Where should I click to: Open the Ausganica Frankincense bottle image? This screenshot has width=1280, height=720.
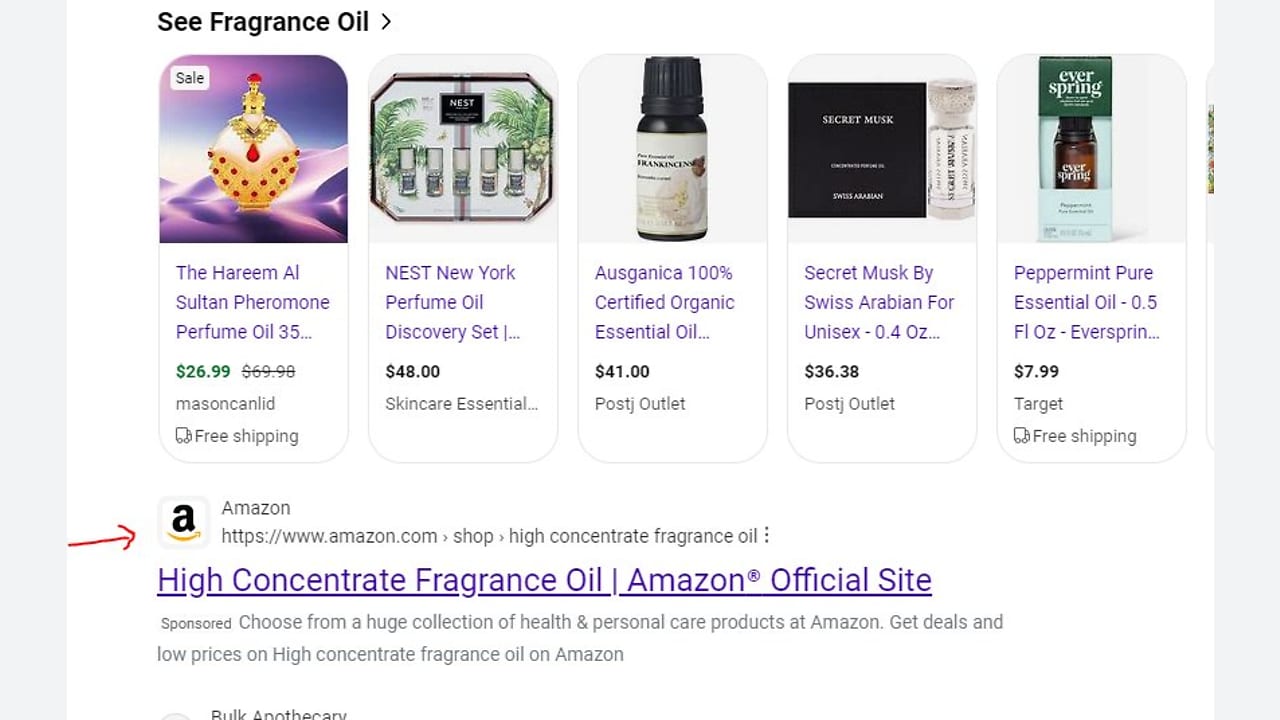pos(673,149)
